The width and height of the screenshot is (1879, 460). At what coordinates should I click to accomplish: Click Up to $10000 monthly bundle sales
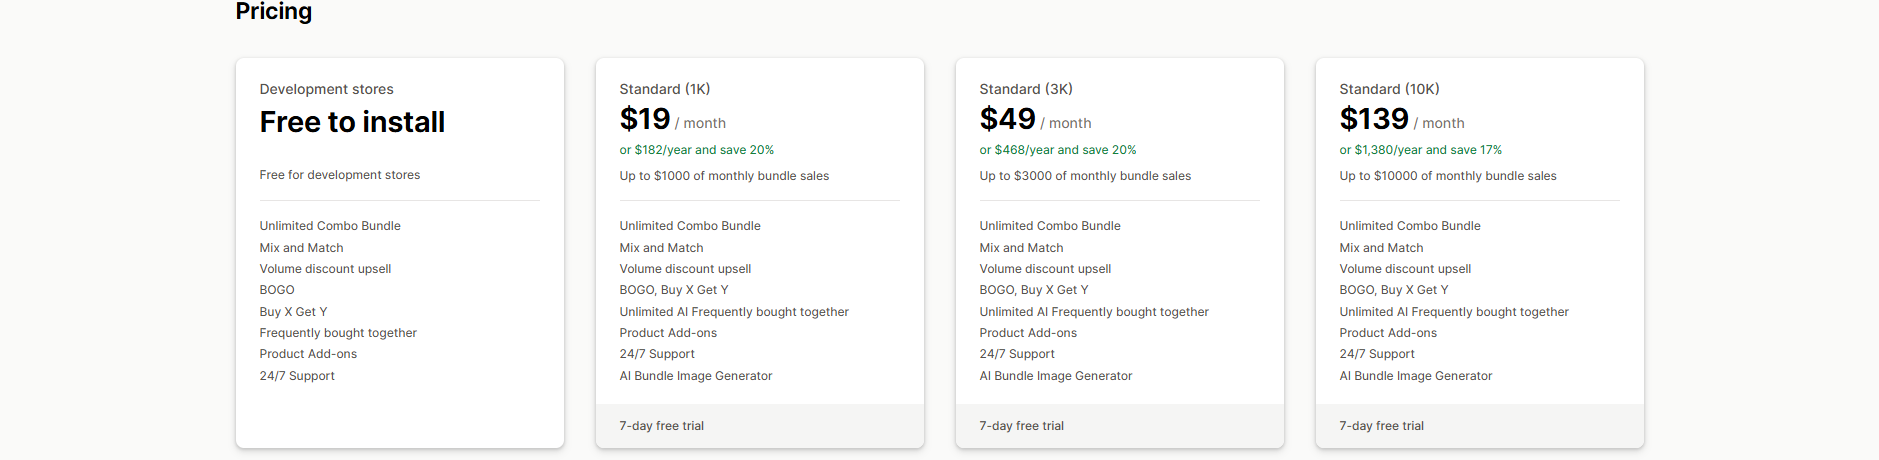[x=1447, y=176]
